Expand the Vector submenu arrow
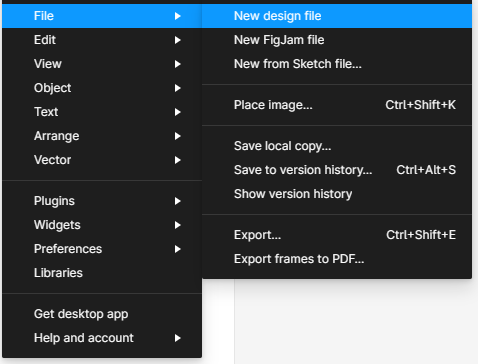This screenshot has width=478, height=364. (178, 160)
